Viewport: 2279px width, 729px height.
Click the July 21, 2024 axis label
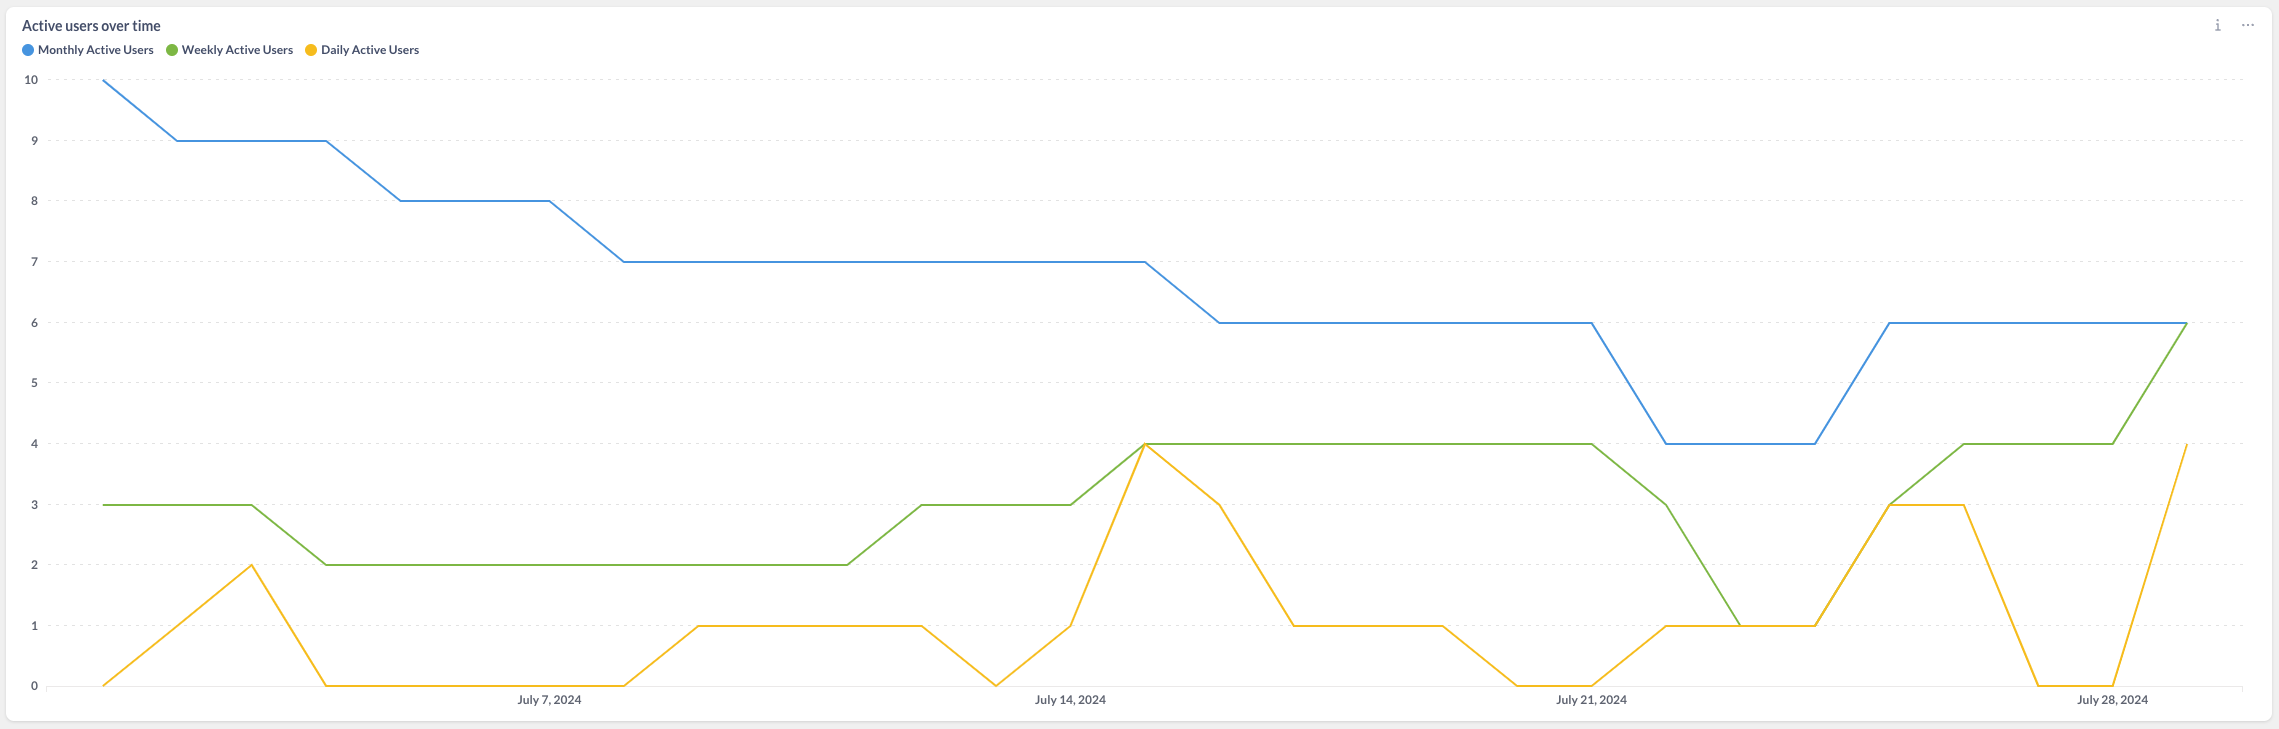coord(1591,700)
